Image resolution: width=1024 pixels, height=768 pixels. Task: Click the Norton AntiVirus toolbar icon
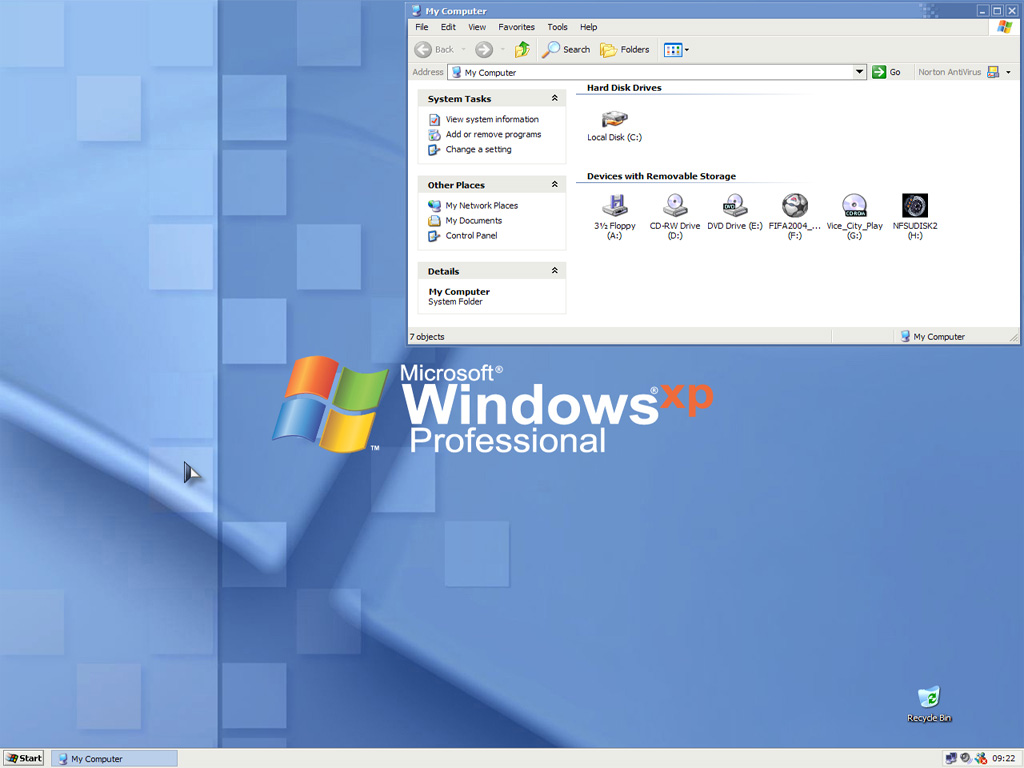993,72
